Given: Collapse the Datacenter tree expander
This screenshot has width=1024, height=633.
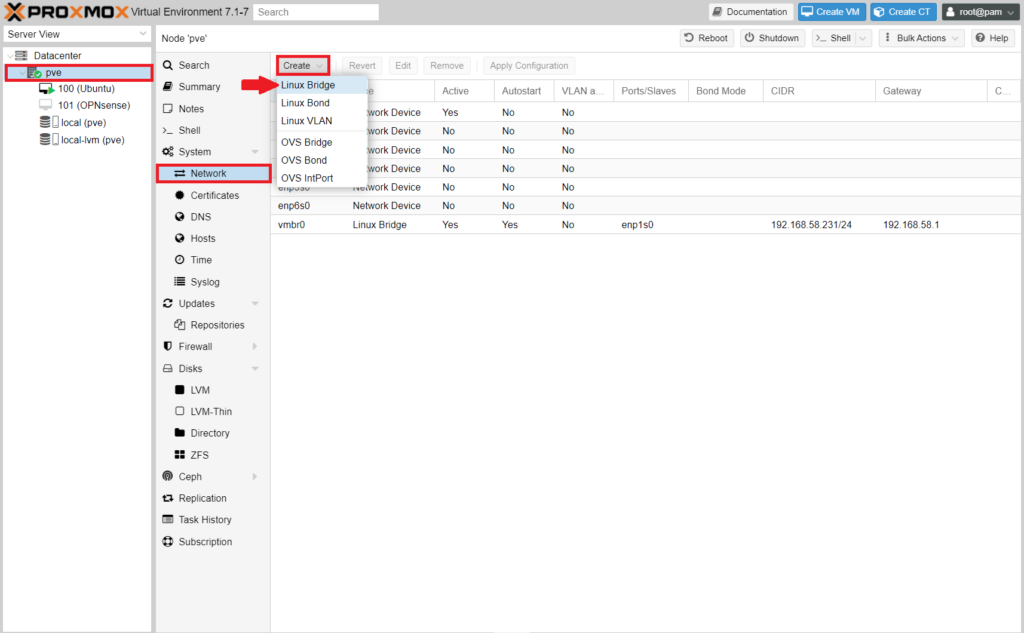Looking at the screenshot, I should pos(10,56).
